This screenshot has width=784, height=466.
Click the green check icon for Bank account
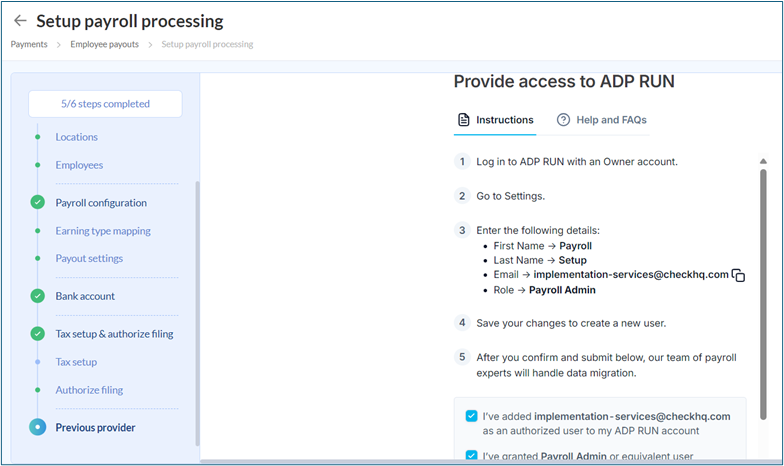38,296
